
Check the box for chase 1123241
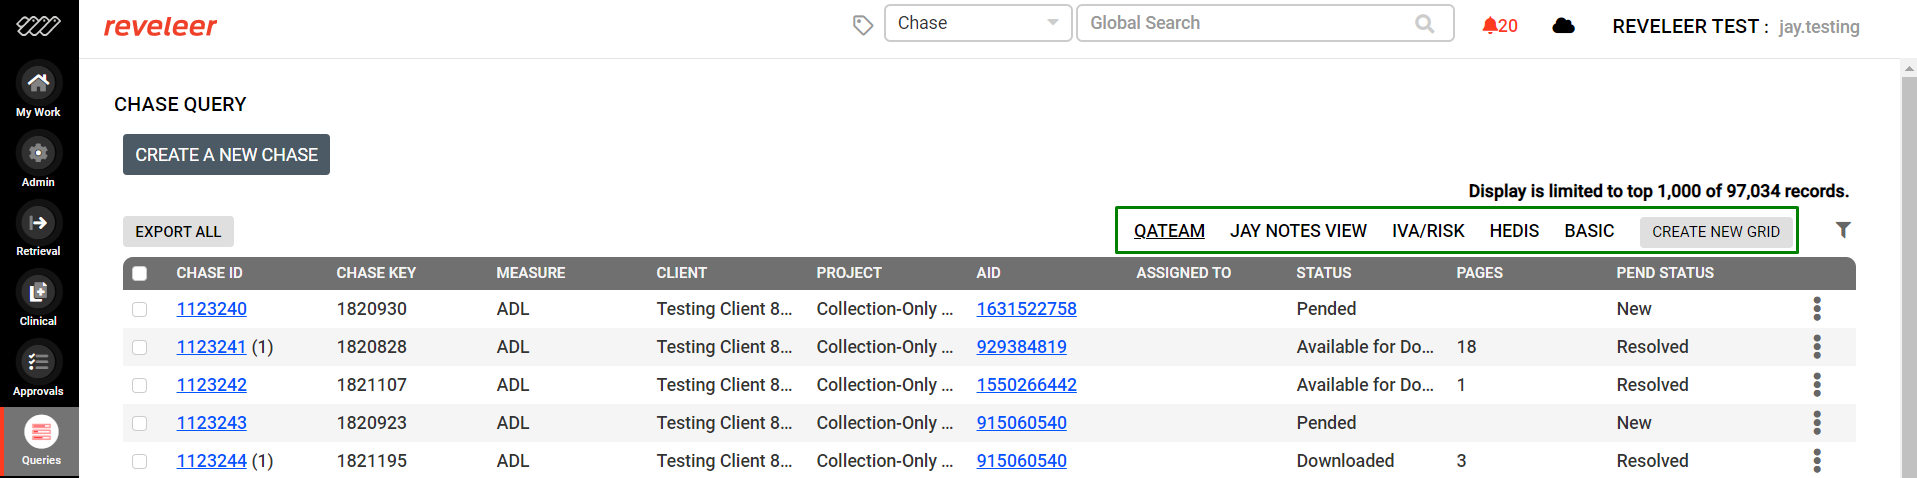tap(140, 348)
